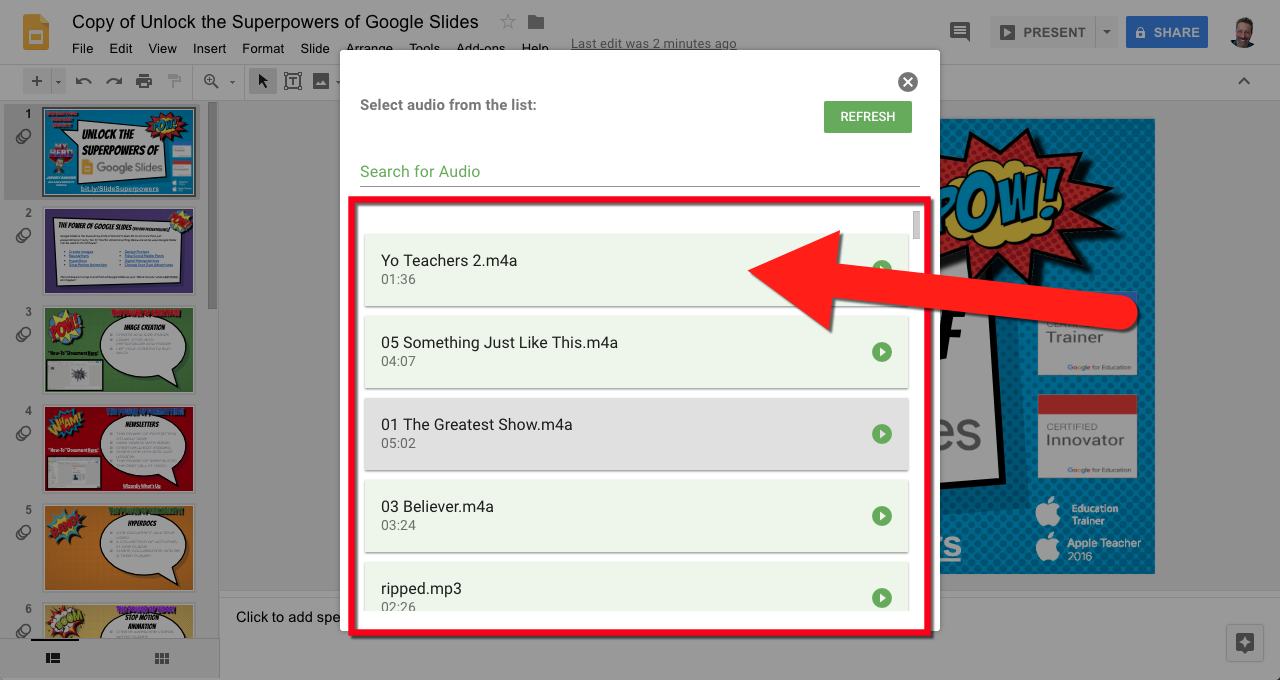Select the arrow Select tool
This screenshot has width=1280, height=680.
click(x=263, y=81)
